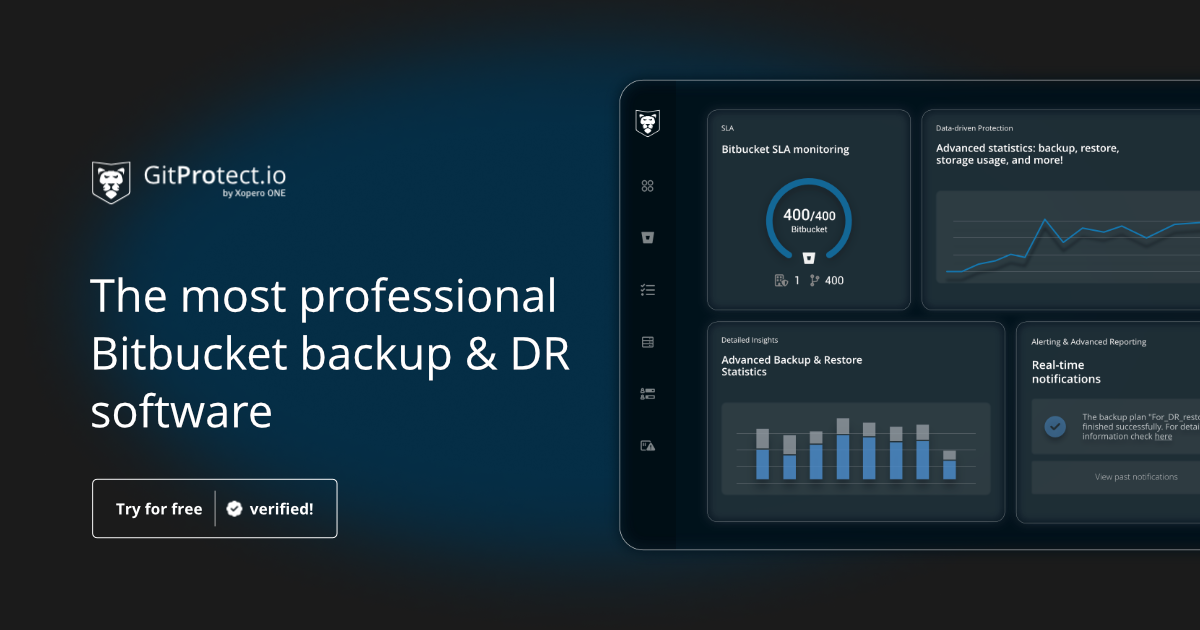Click the Advanced Backup & Restore bar chart
Screen dimensions: 1200x630
click(x=856, y=449)
